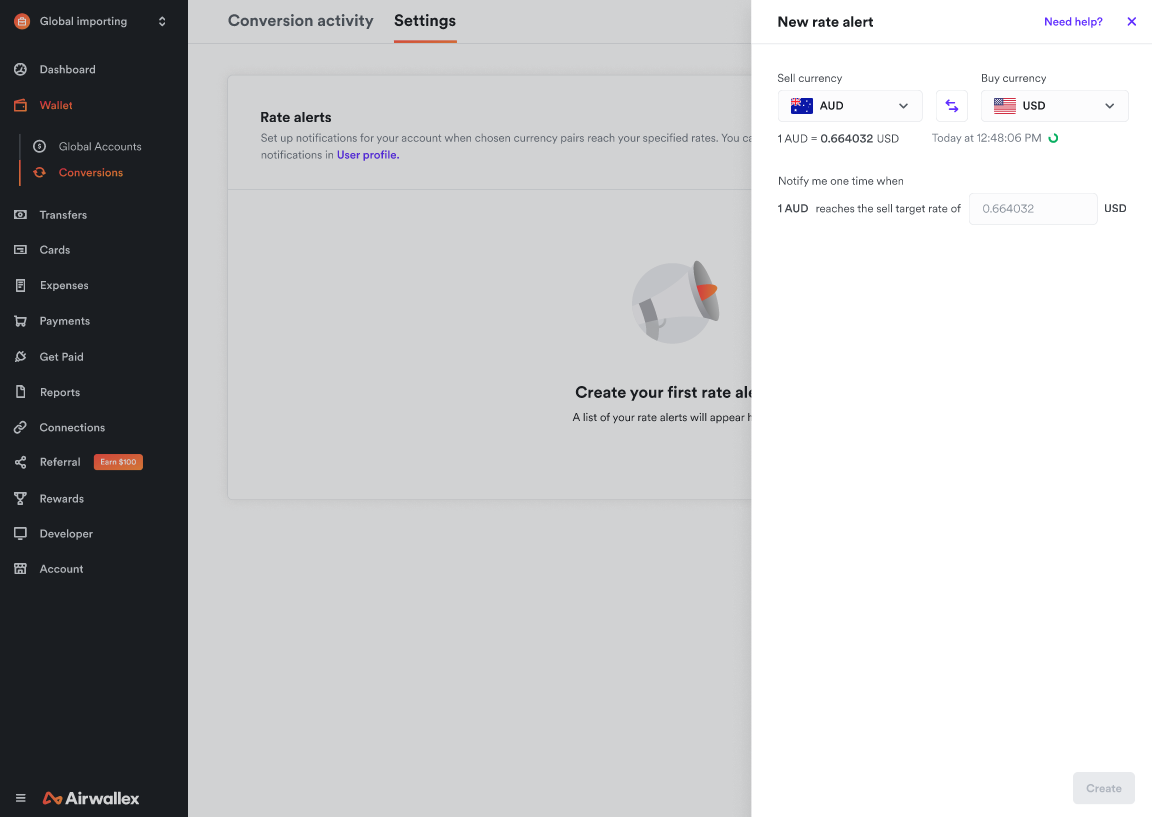This screenshot has width=1152, height=817.
Task: Switch to the Conversion activity tab
Action: (x=300, y=21)
